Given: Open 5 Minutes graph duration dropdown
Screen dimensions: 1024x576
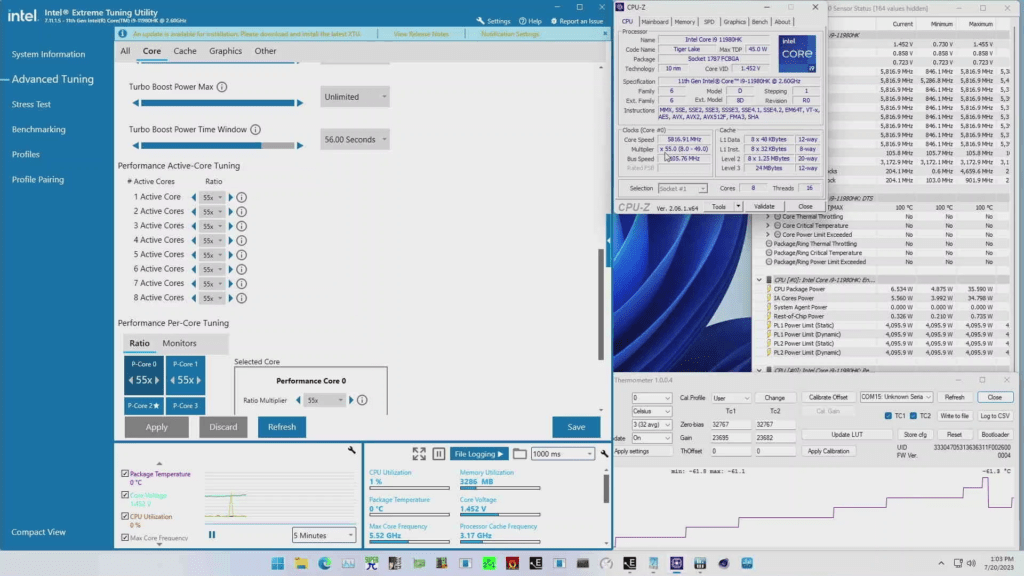Looking at the screenshot, I should click(324, 536).
